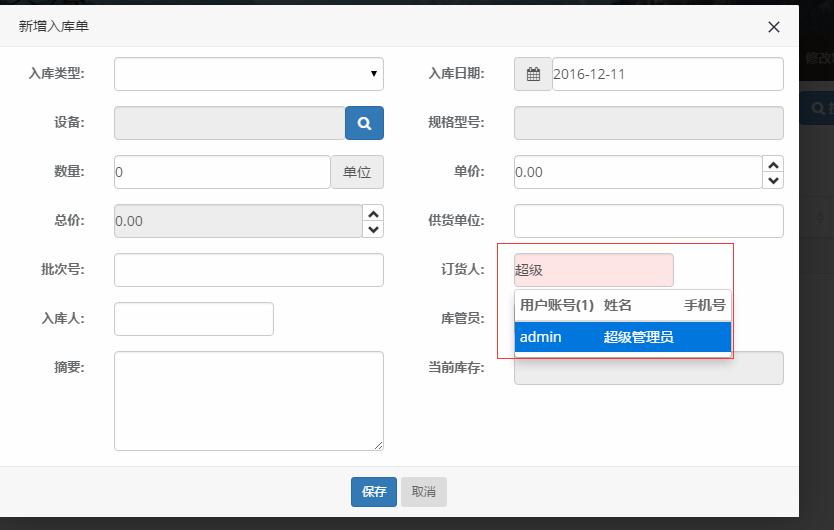Click into the 批次号 input box

click(x=248, y=270)
